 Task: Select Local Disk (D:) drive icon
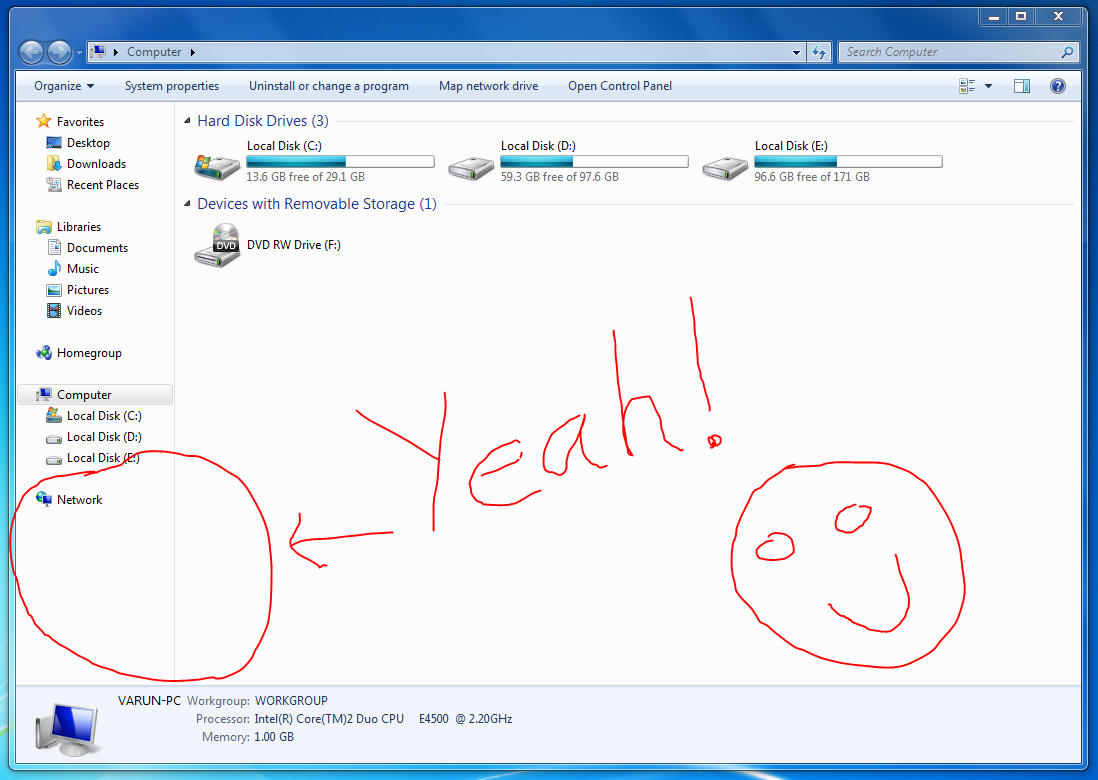[471, 167]
